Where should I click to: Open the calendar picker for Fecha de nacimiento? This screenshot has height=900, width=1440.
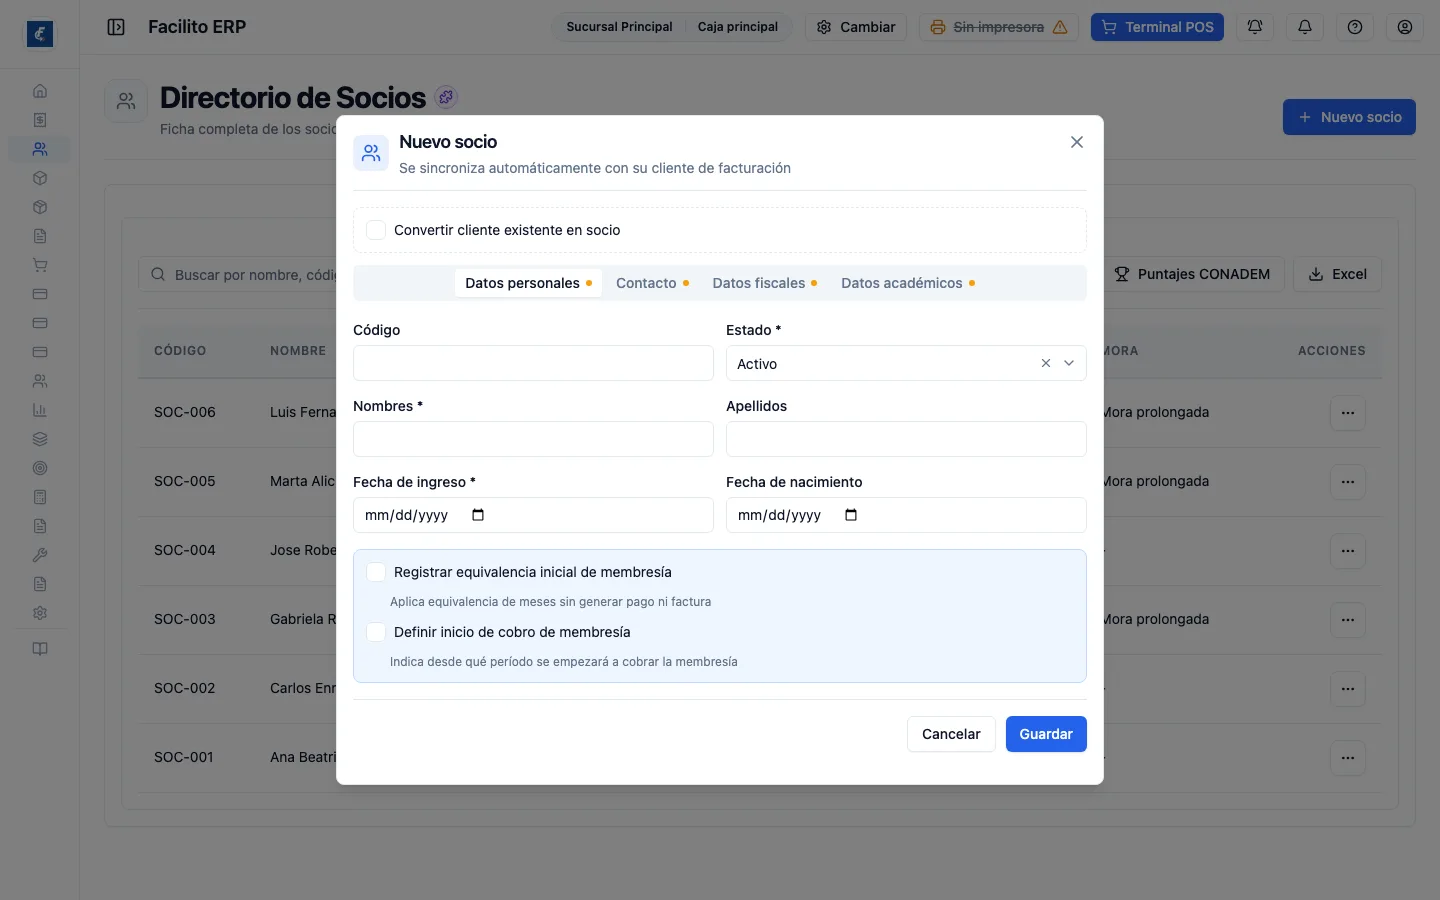coord(851,515)
